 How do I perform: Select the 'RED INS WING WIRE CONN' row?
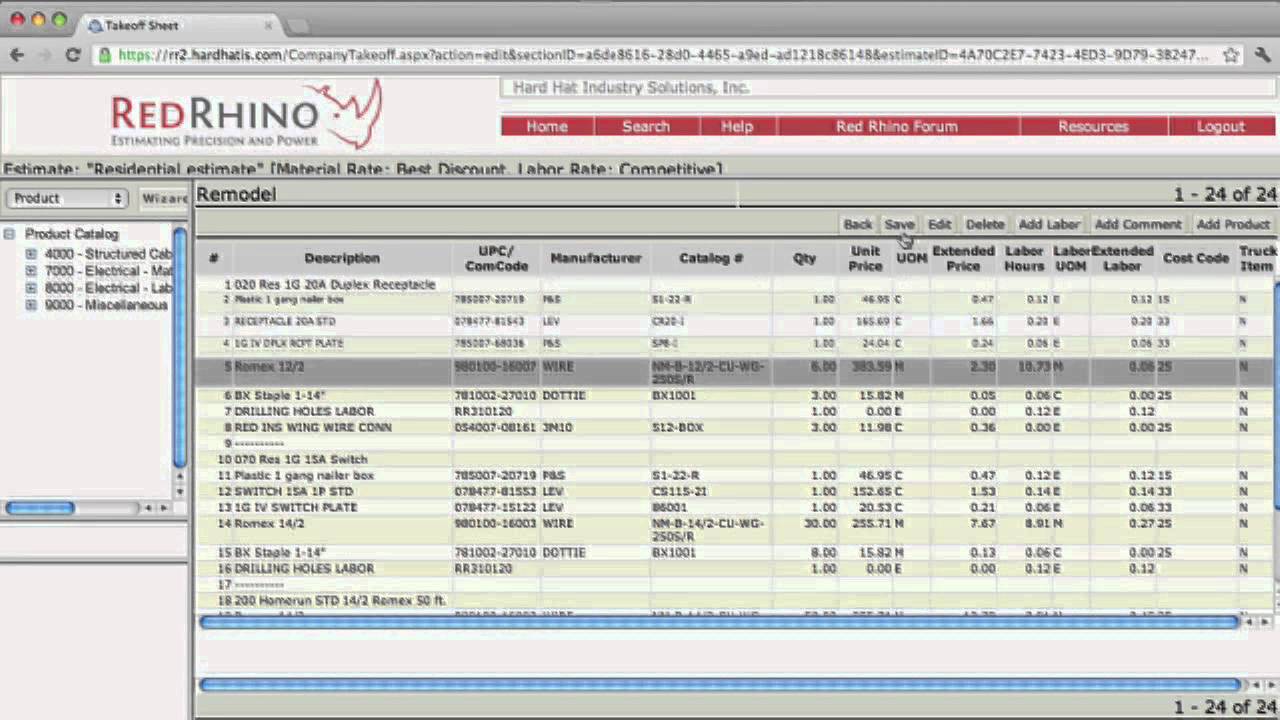coord(735,427)
